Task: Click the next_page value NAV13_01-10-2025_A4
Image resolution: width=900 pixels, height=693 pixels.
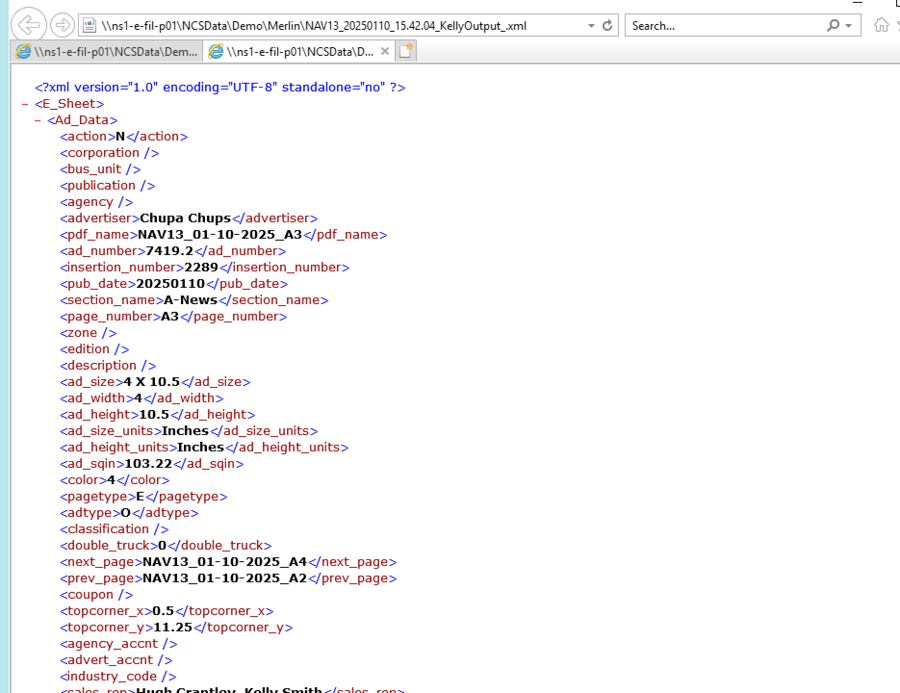Action: pos(225,562)
